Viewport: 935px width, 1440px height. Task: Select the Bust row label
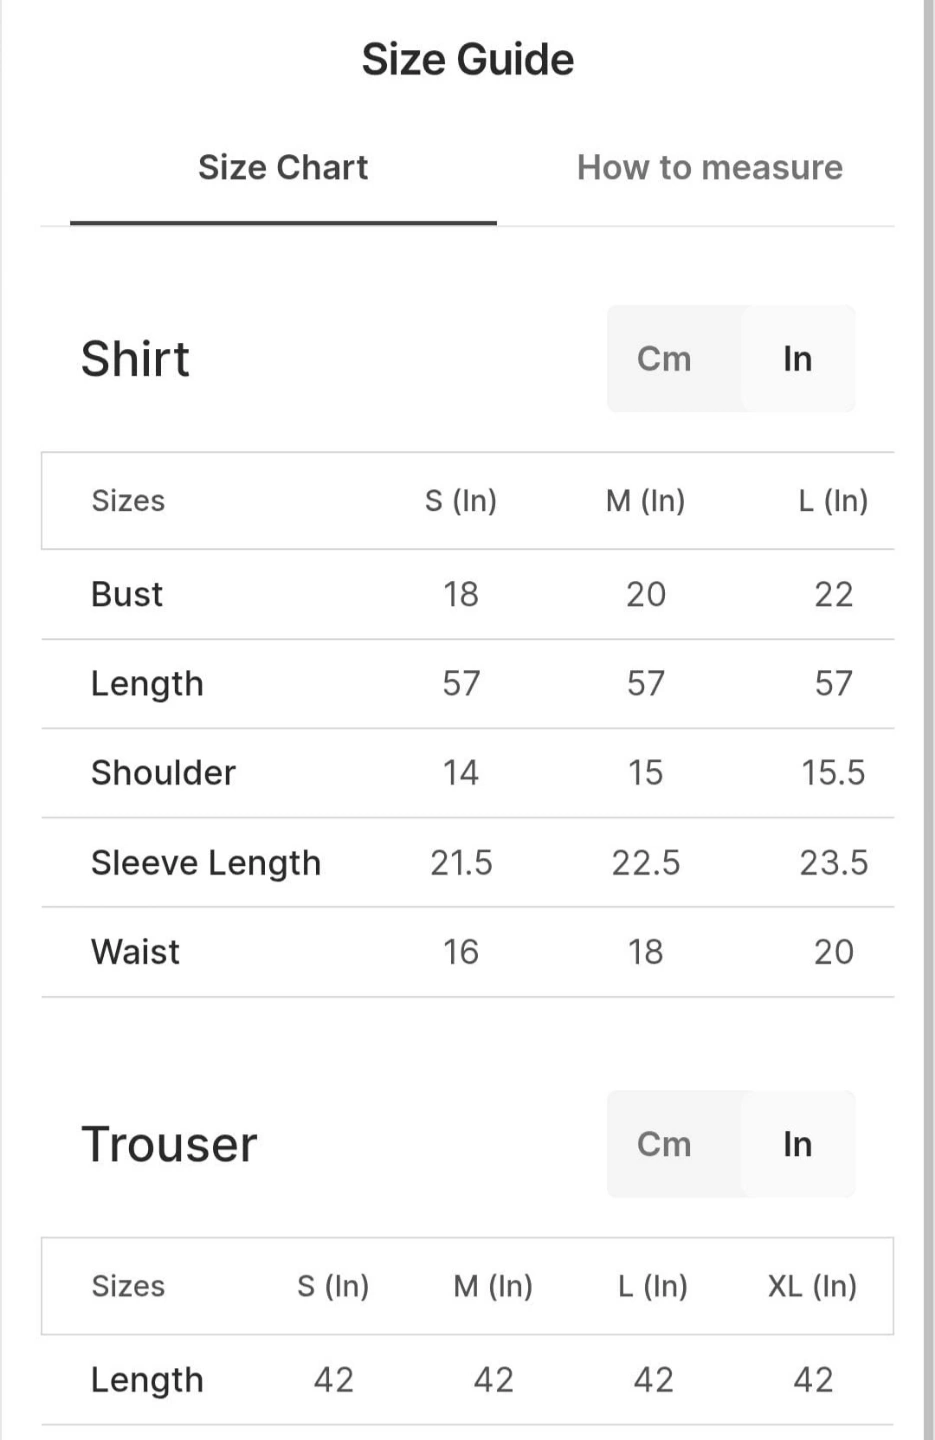click(126, 594)
